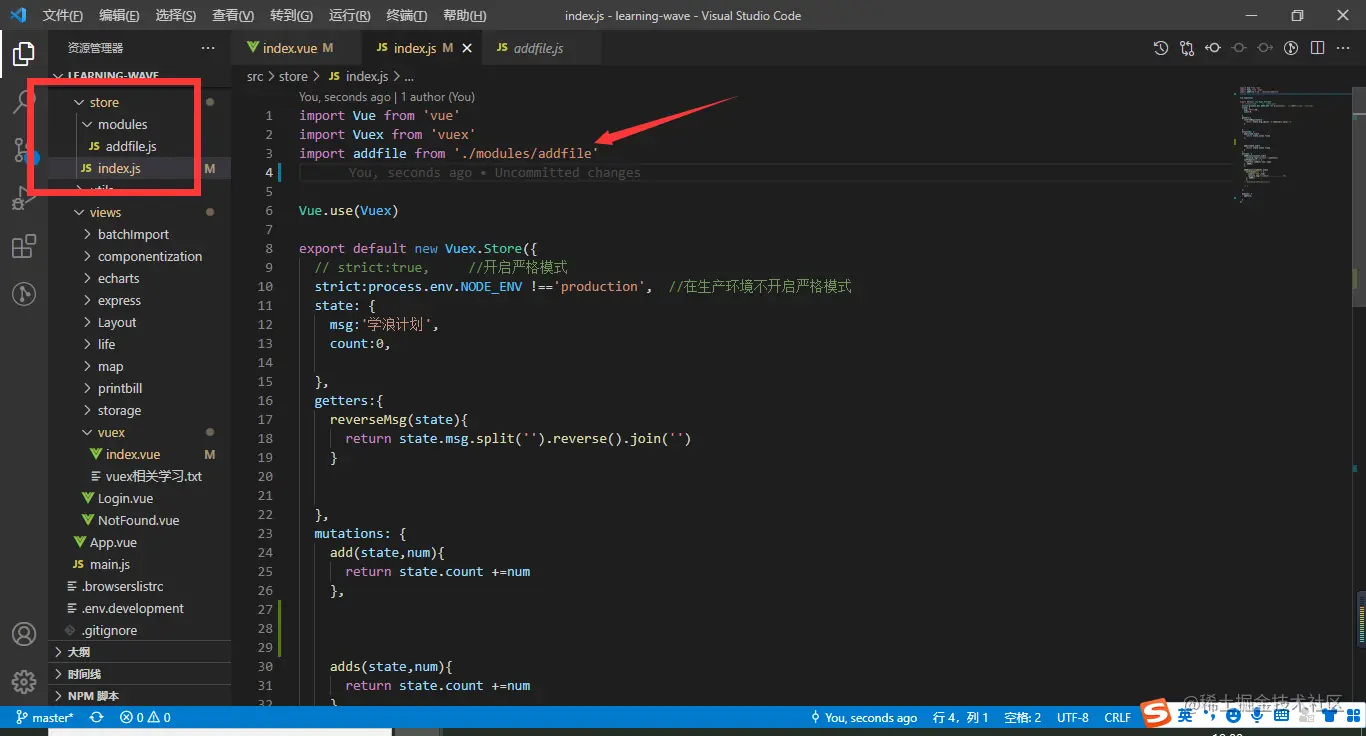Collapse the vuex folder
This screenshot has width=1366, height=736.
coord(111,432)
